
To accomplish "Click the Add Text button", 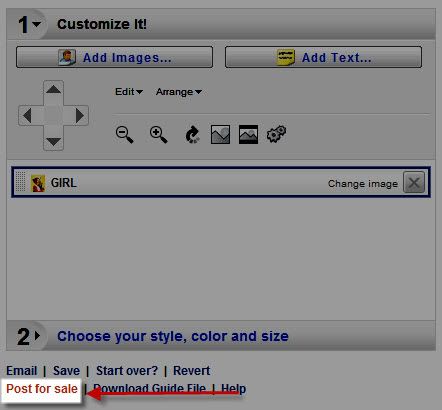I will tap(323, 57).
